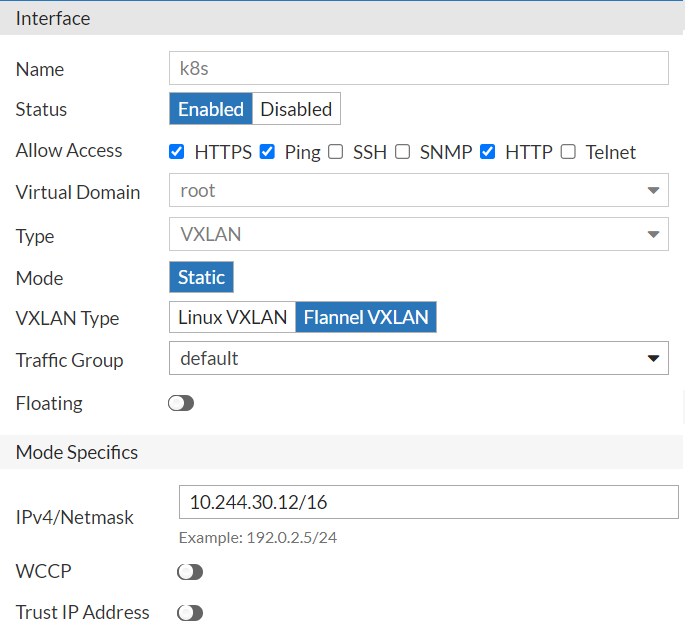Turn on the WCCP toggle
This screenshot has width=685, height=639.
coord(189,572)
